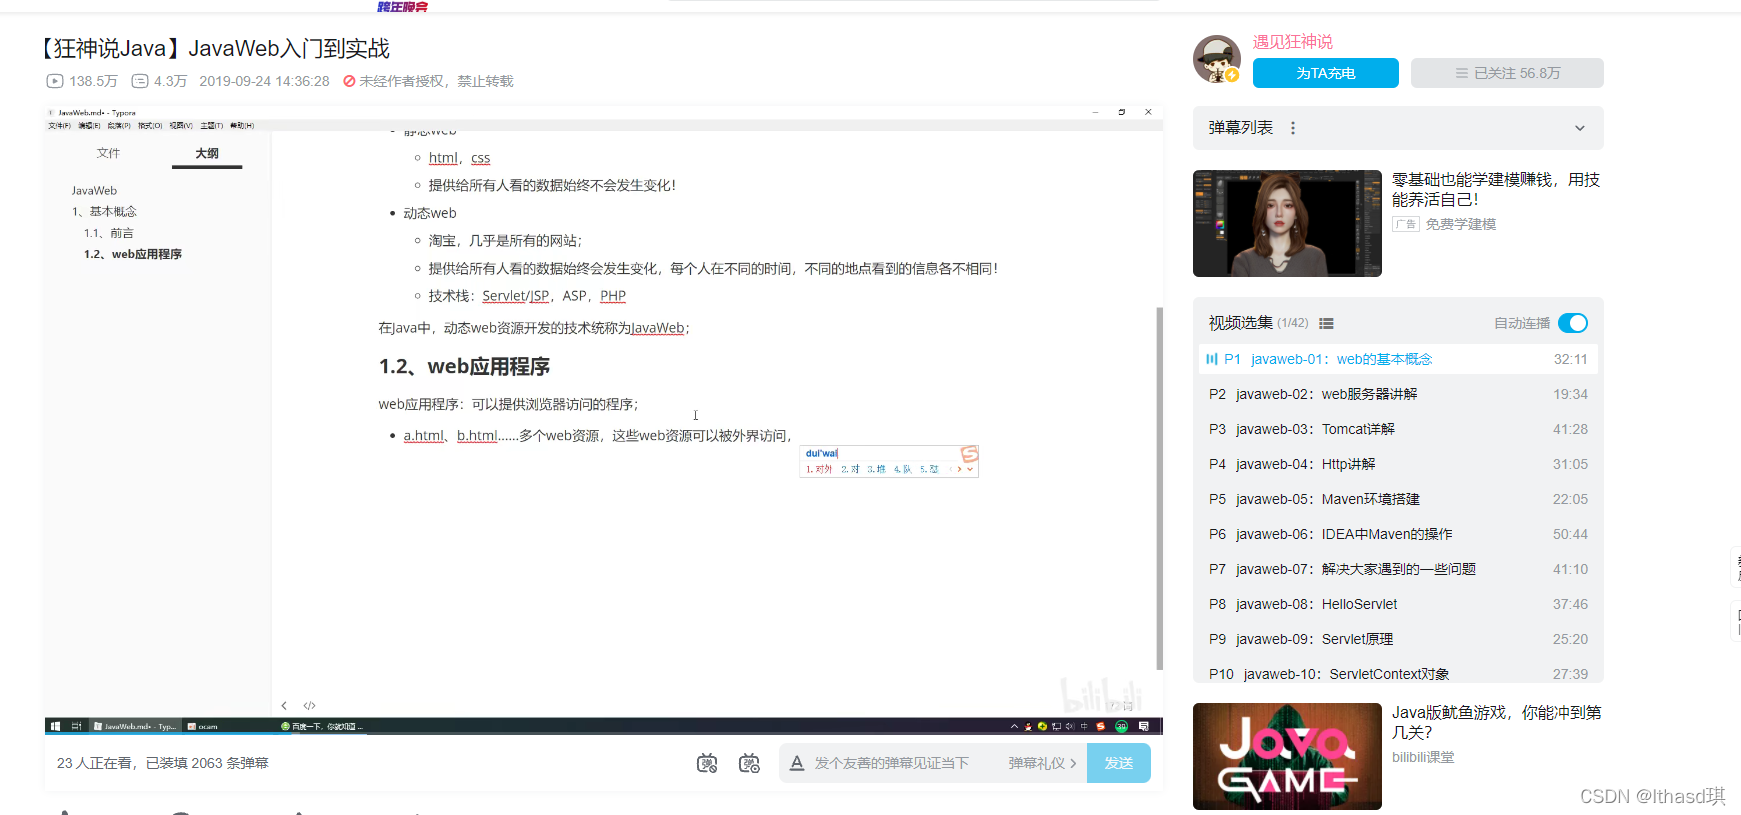Play P7 javaweb-07 解决大家遇到的一些问题
The width and height of the screenshot is (1741, 815).
click(x=1398, y=569)
